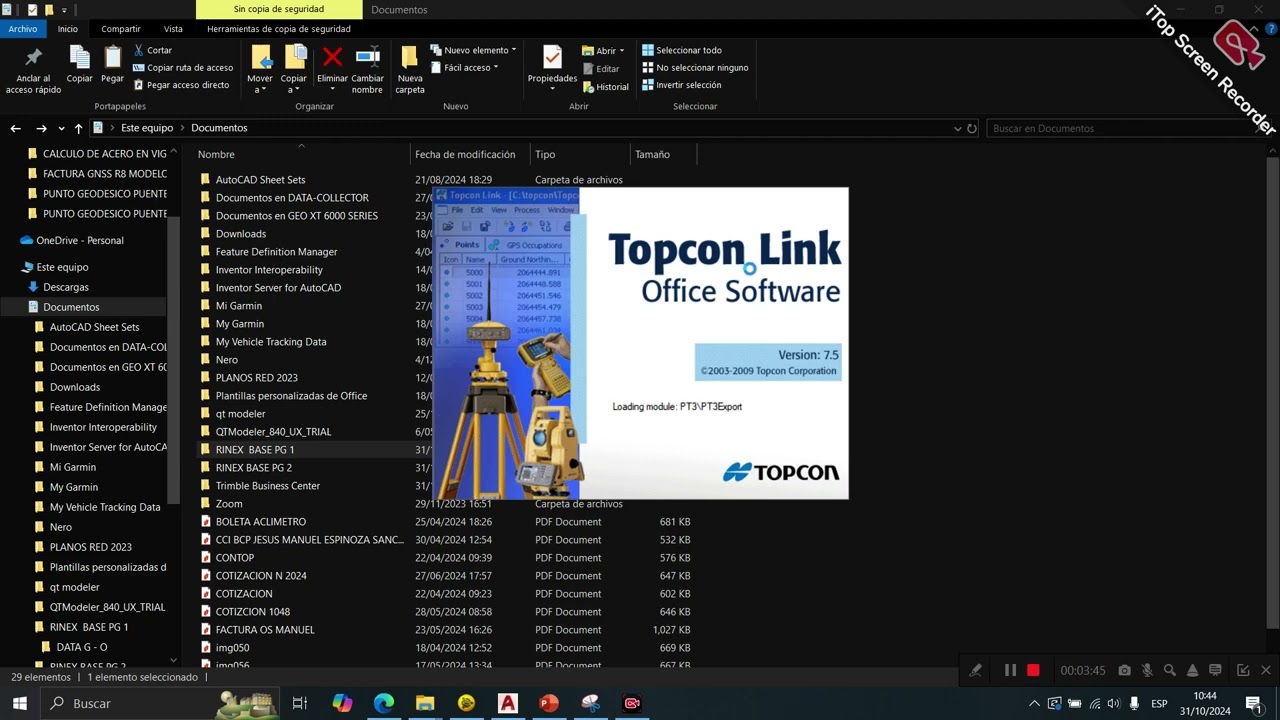Image resolution: width=1280 pixels, height=720 pixels.
Task: Click the red Eliminar icon
Action: pos(332,57)
